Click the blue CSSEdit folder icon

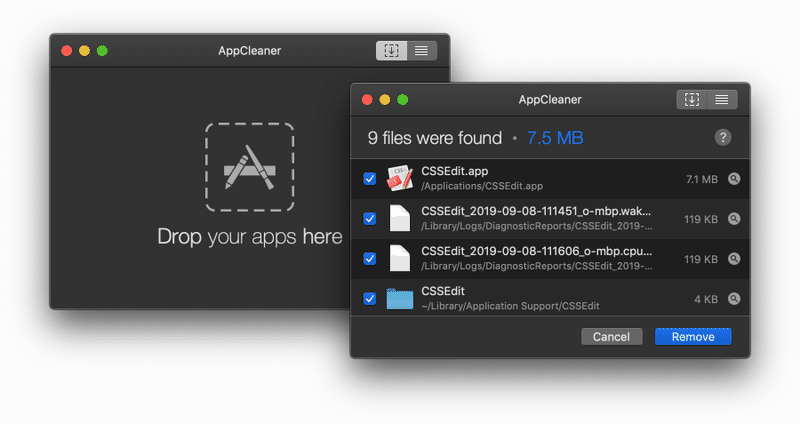[x=399, y=298]
